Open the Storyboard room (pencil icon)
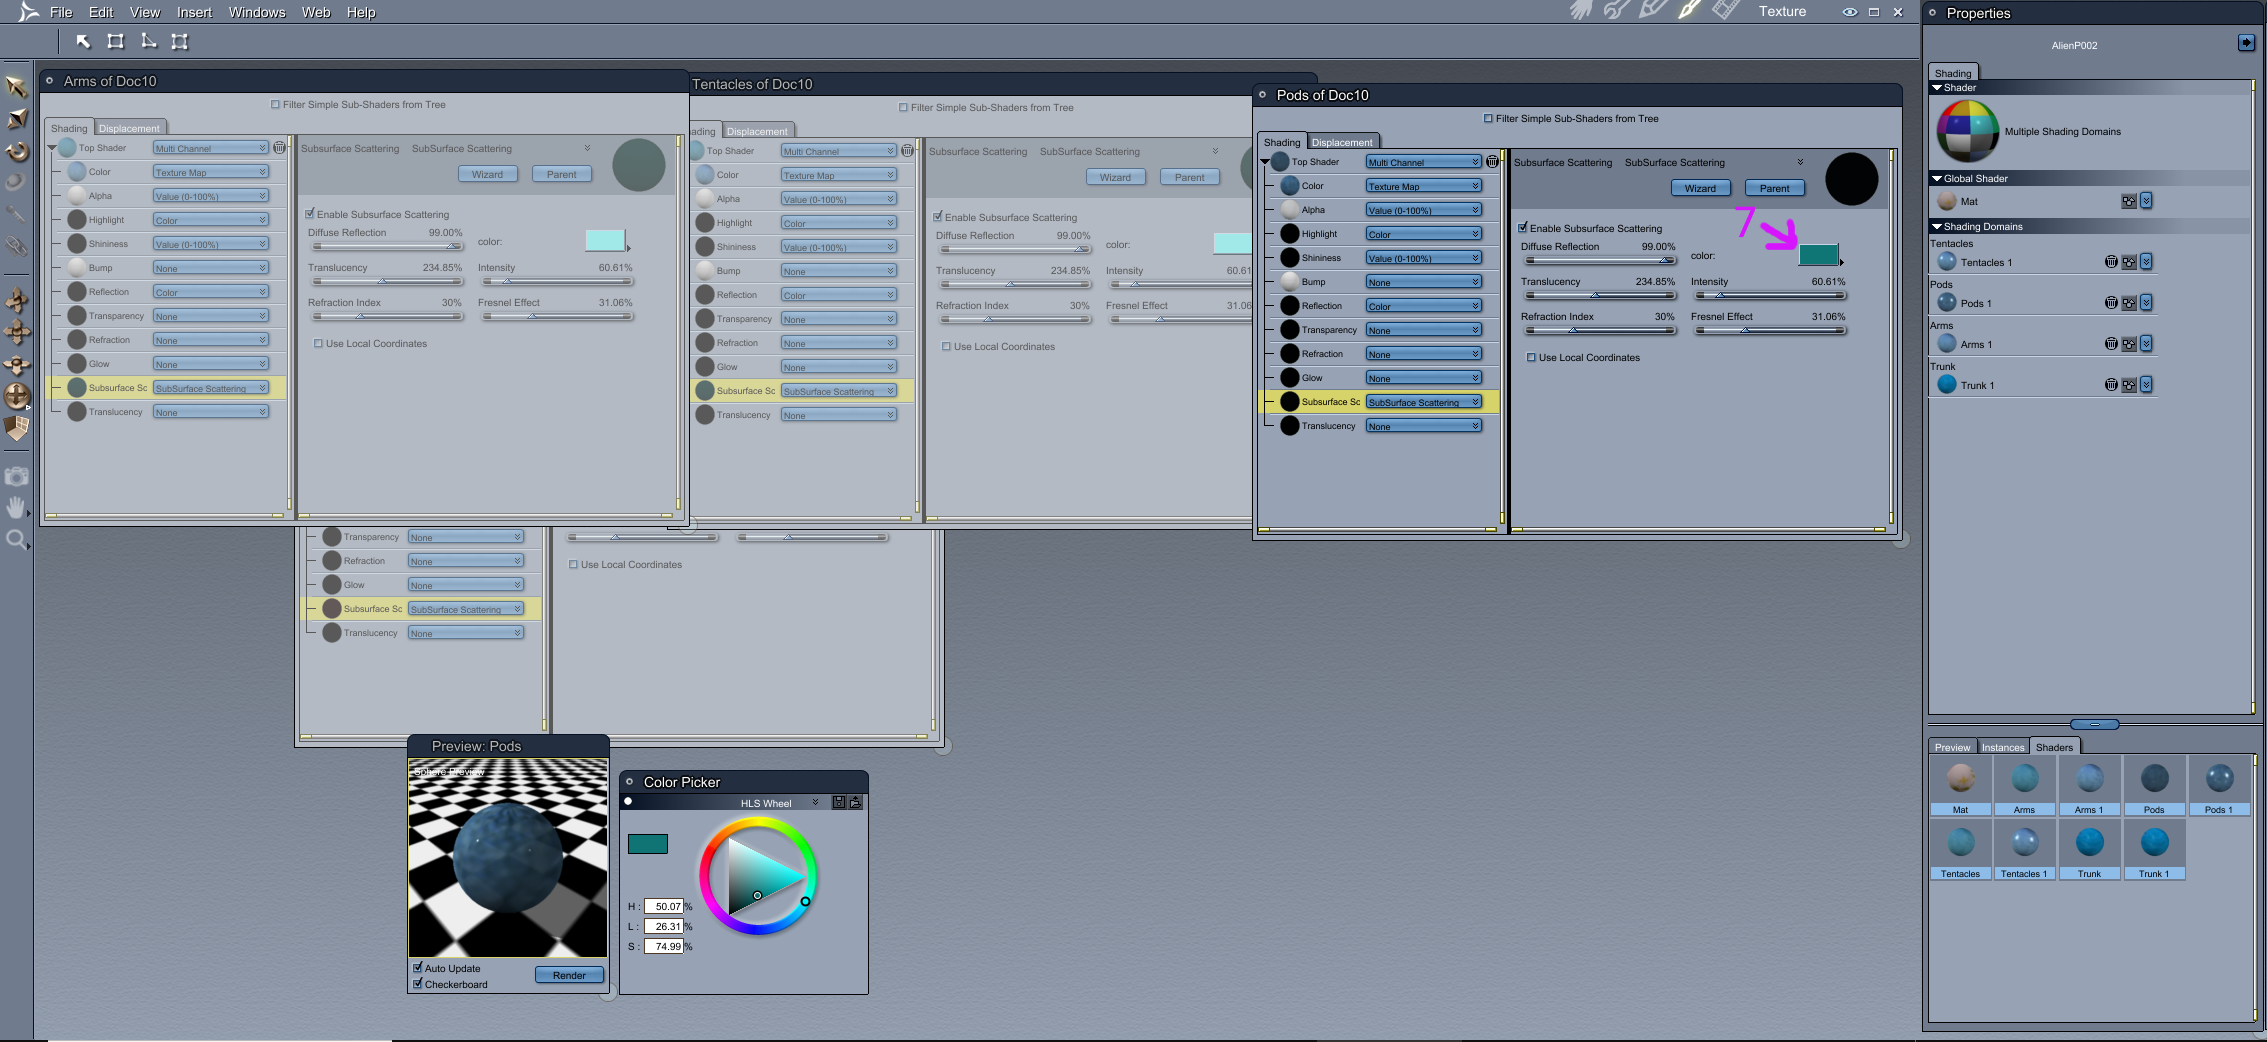This screenshot has height=1042, width=2267. click(x=1652, y=11)
